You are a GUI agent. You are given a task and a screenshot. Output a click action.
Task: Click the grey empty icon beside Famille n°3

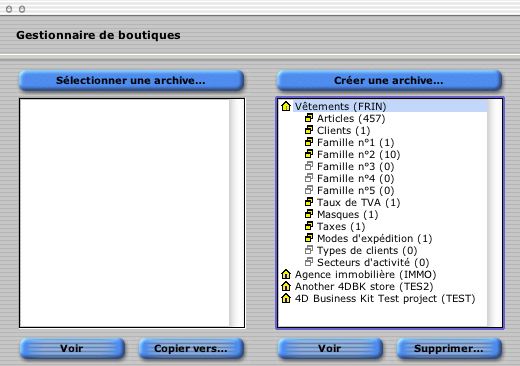(309, 166)
